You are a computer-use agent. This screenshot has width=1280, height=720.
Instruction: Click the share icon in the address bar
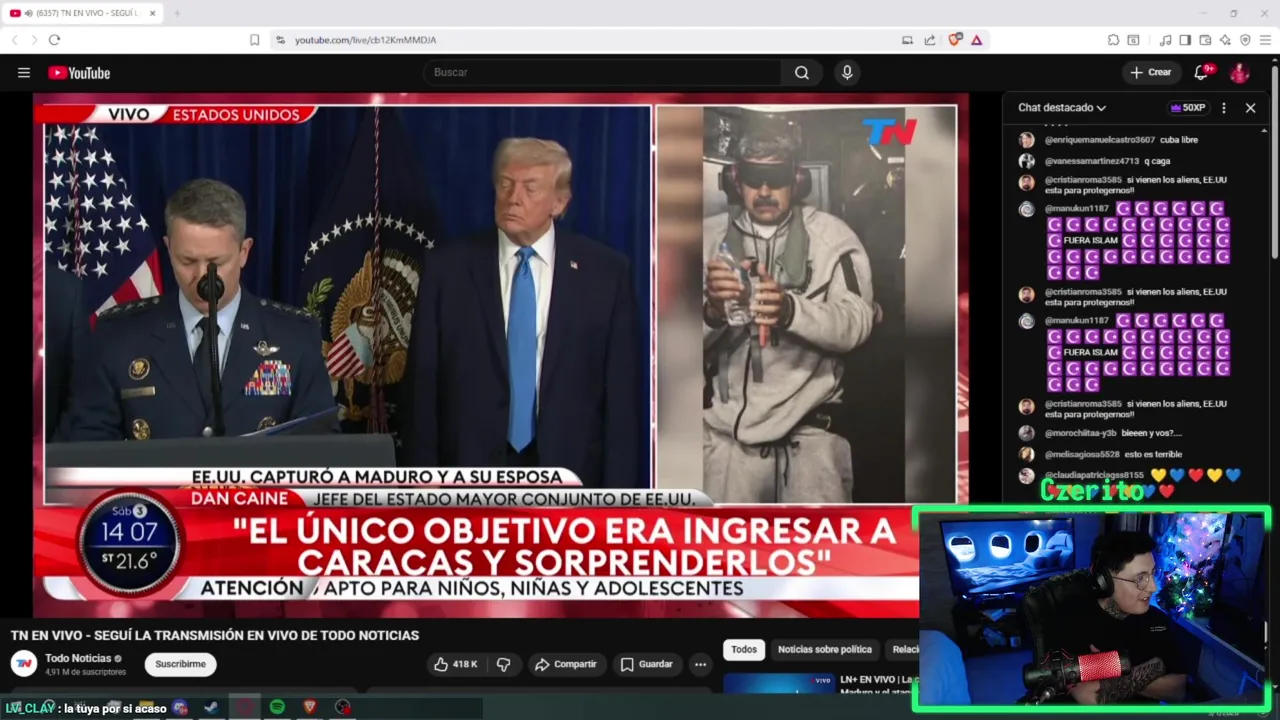click(x=929, y=40)
